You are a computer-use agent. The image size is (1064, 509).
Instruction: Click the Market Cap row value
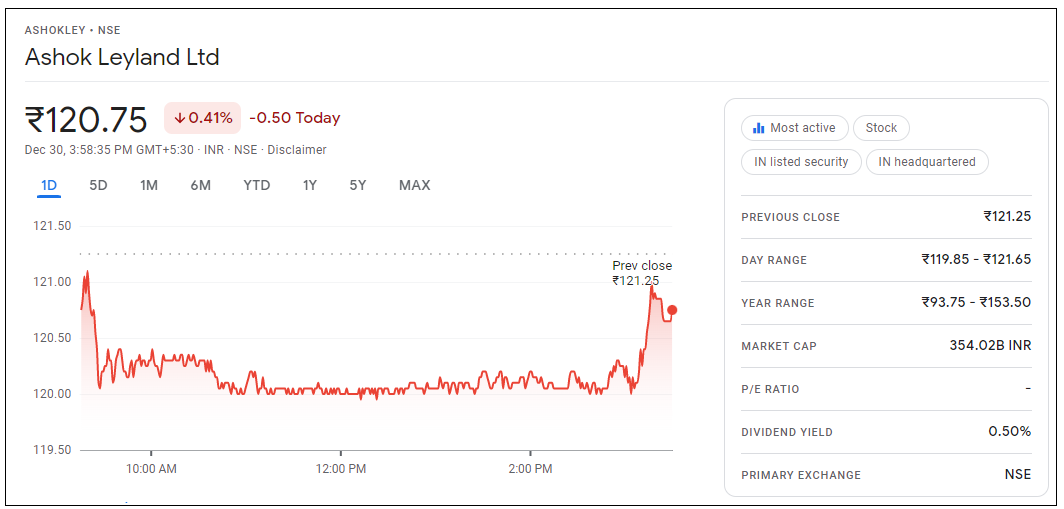click(x=989, y=346)
